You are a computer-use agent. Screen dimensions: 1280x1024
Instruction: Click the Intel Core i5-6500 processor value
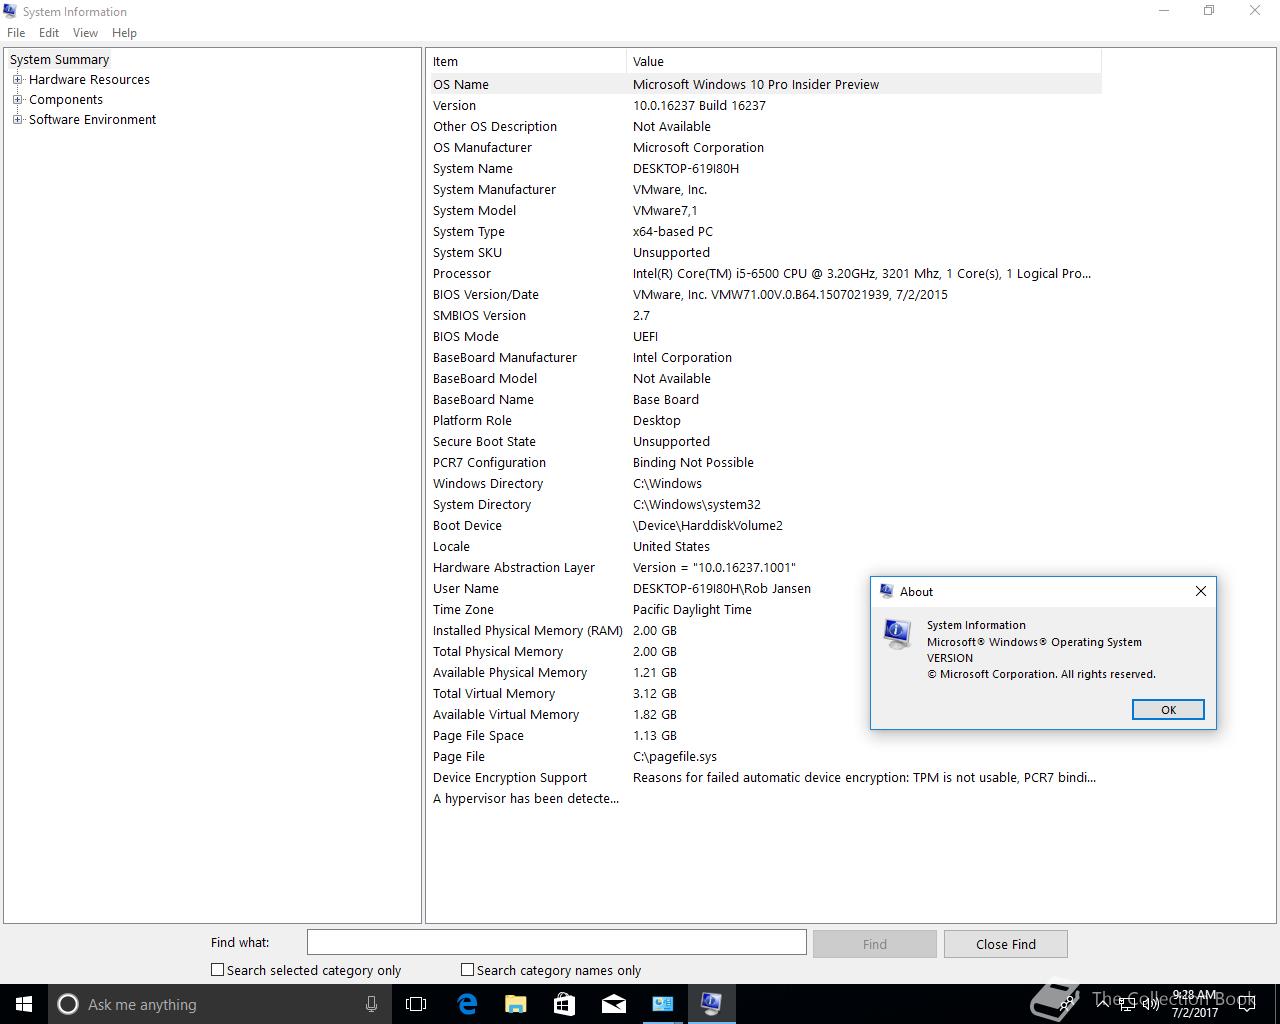click(x=861, y=273)
